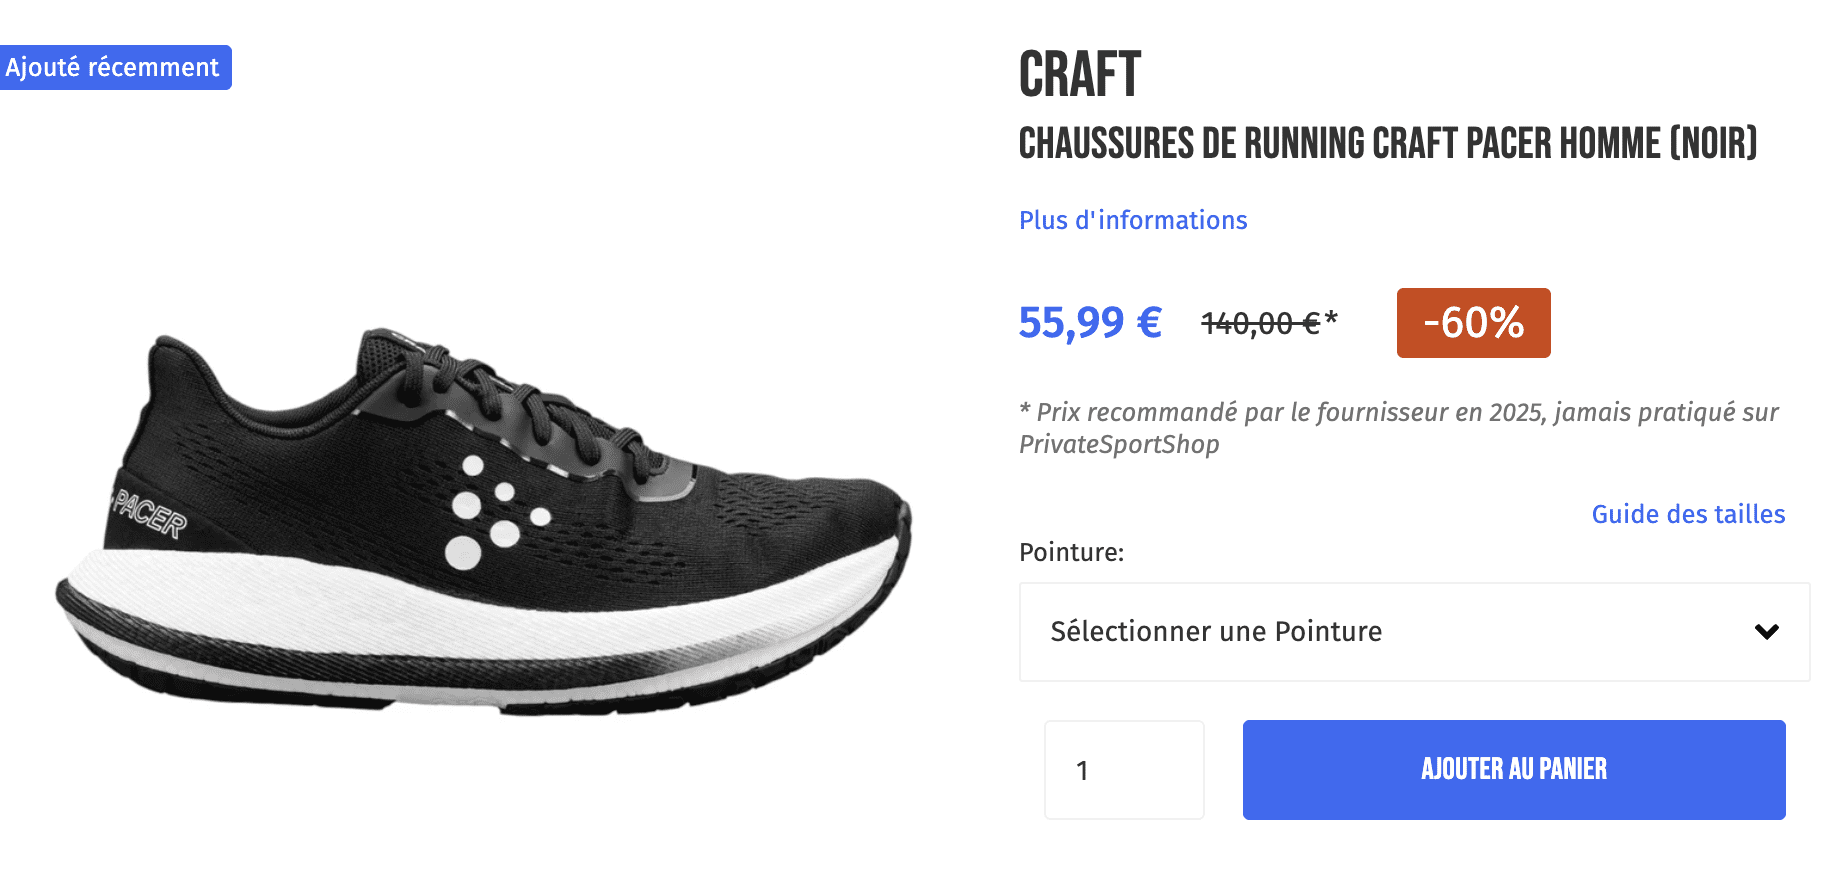Open the 'Guide des tailles' size guide

1687,513
